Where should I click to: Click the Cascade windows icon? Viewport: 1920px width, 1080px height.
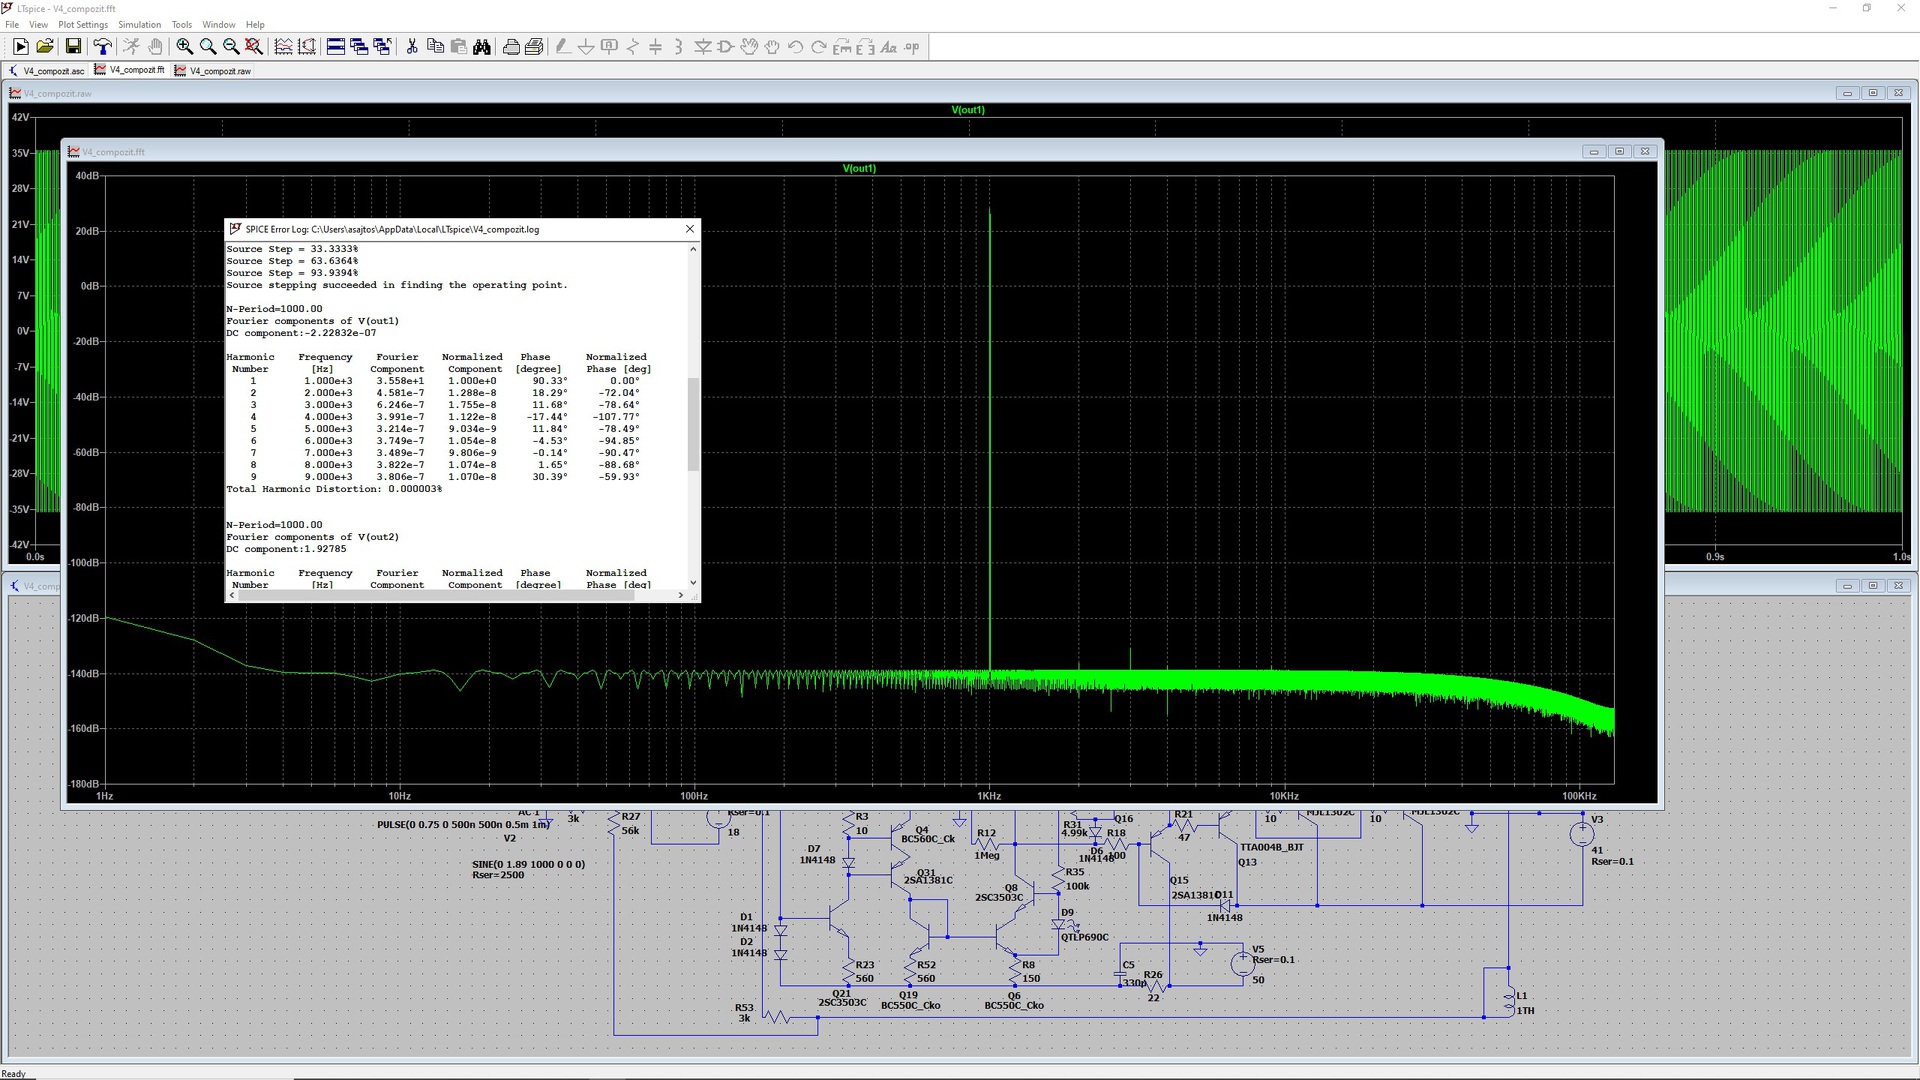pyautogui.click(x=359, y=47)
